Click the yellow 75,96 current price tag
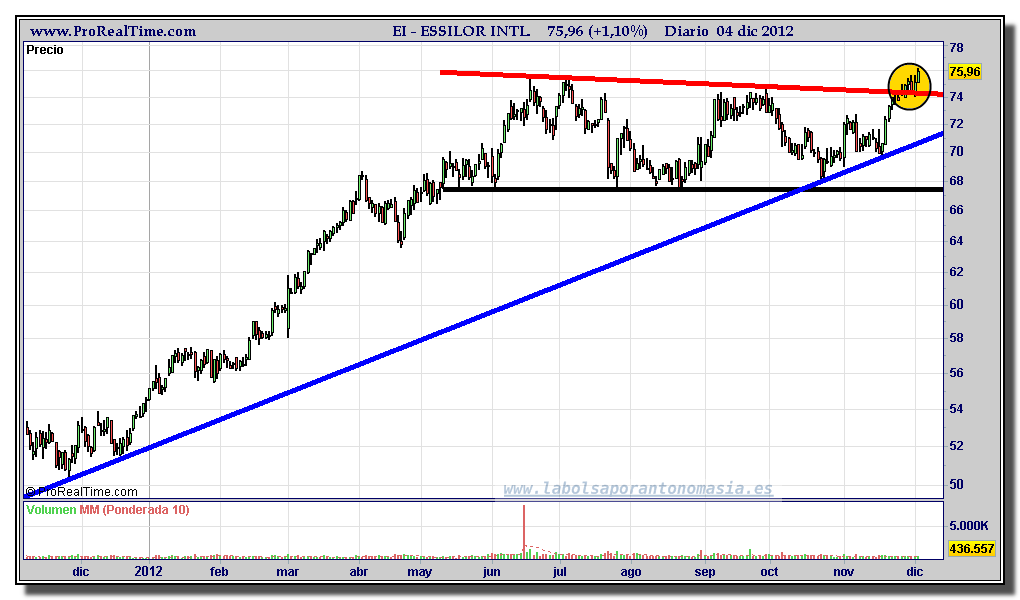1020x600 pixels. click(x=964, y=71)
